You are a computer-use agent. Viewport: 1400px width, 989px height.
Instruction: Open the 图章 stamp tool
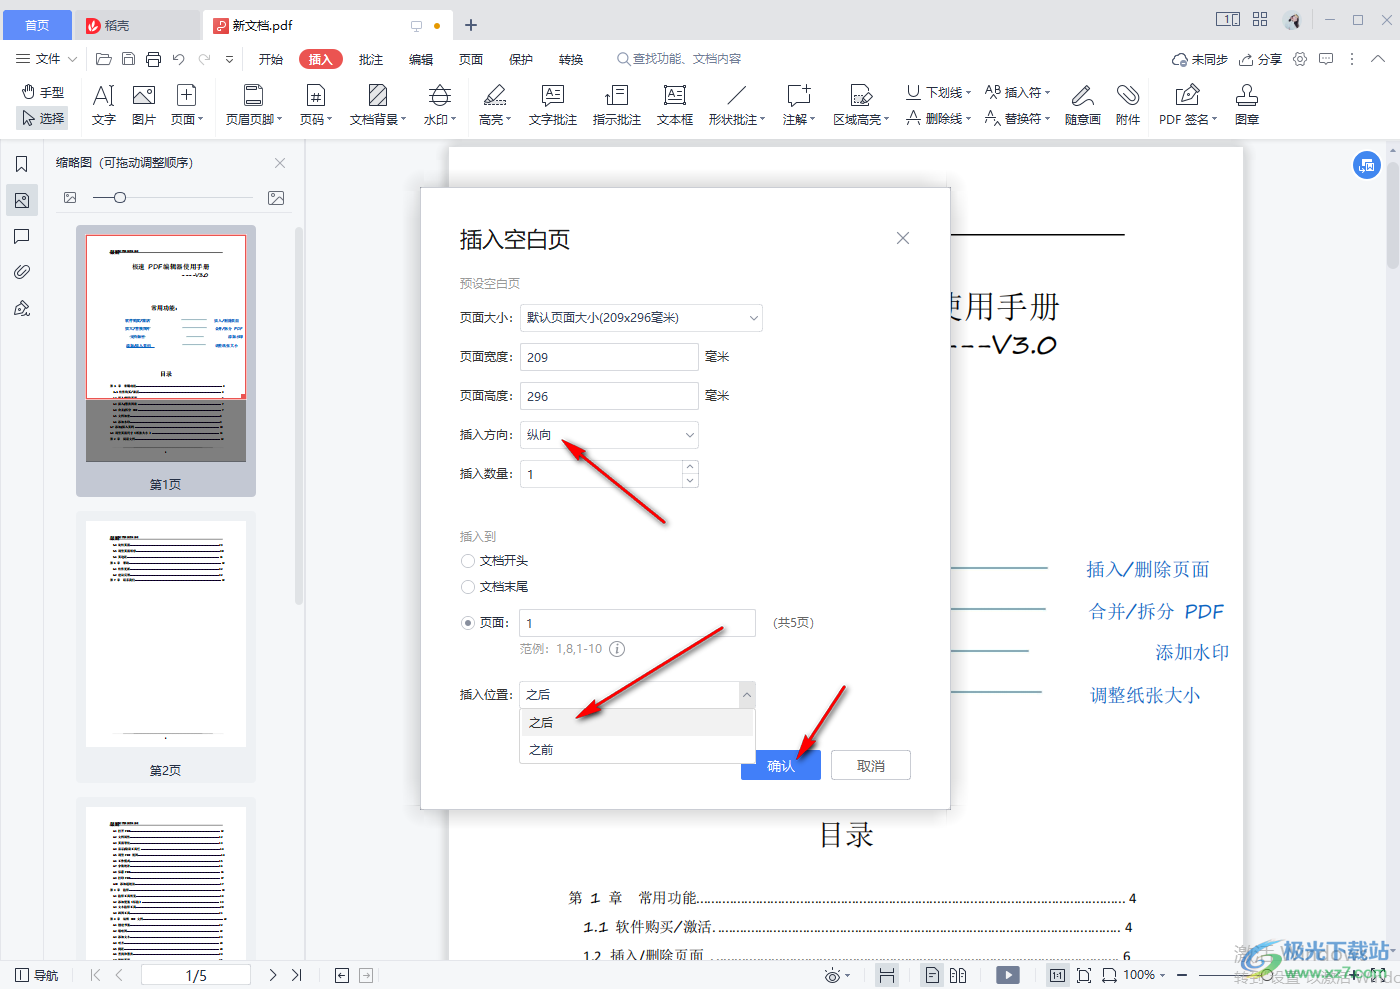1247,105
